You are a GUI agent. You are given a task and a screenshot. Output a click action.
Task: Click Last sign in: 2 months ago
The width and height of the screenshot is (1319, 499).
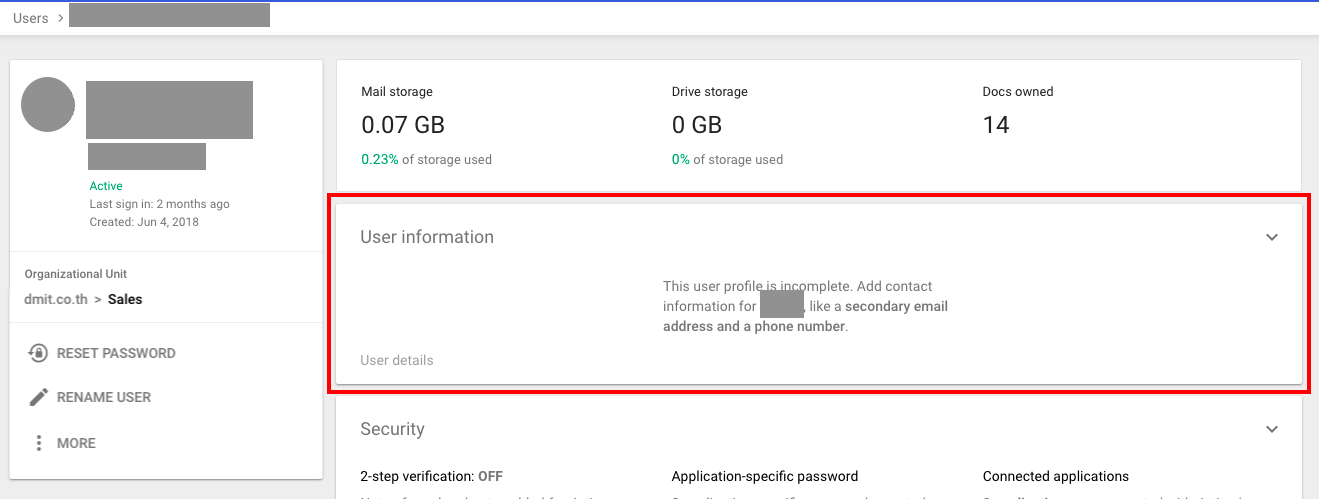point(159,204)
